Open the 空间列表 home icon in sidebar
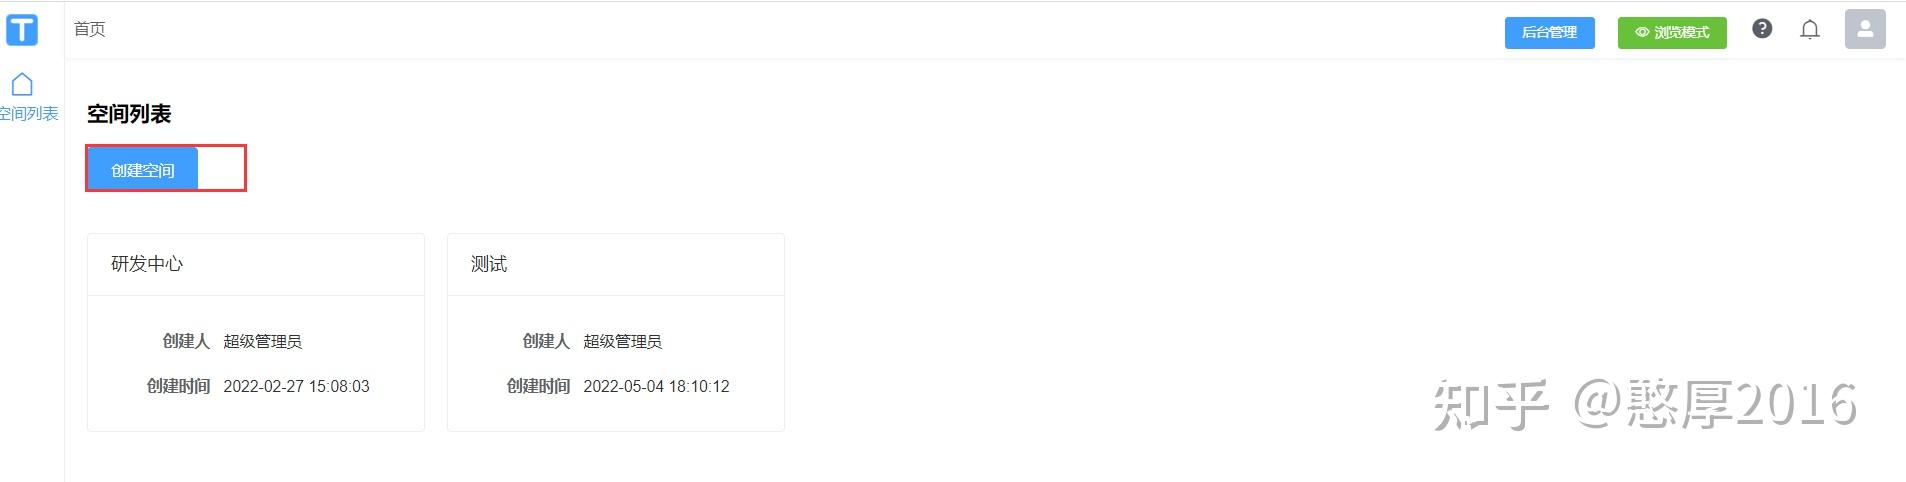Image resolution: width=1906 pixels, height=482 pixels. [22, 84]
